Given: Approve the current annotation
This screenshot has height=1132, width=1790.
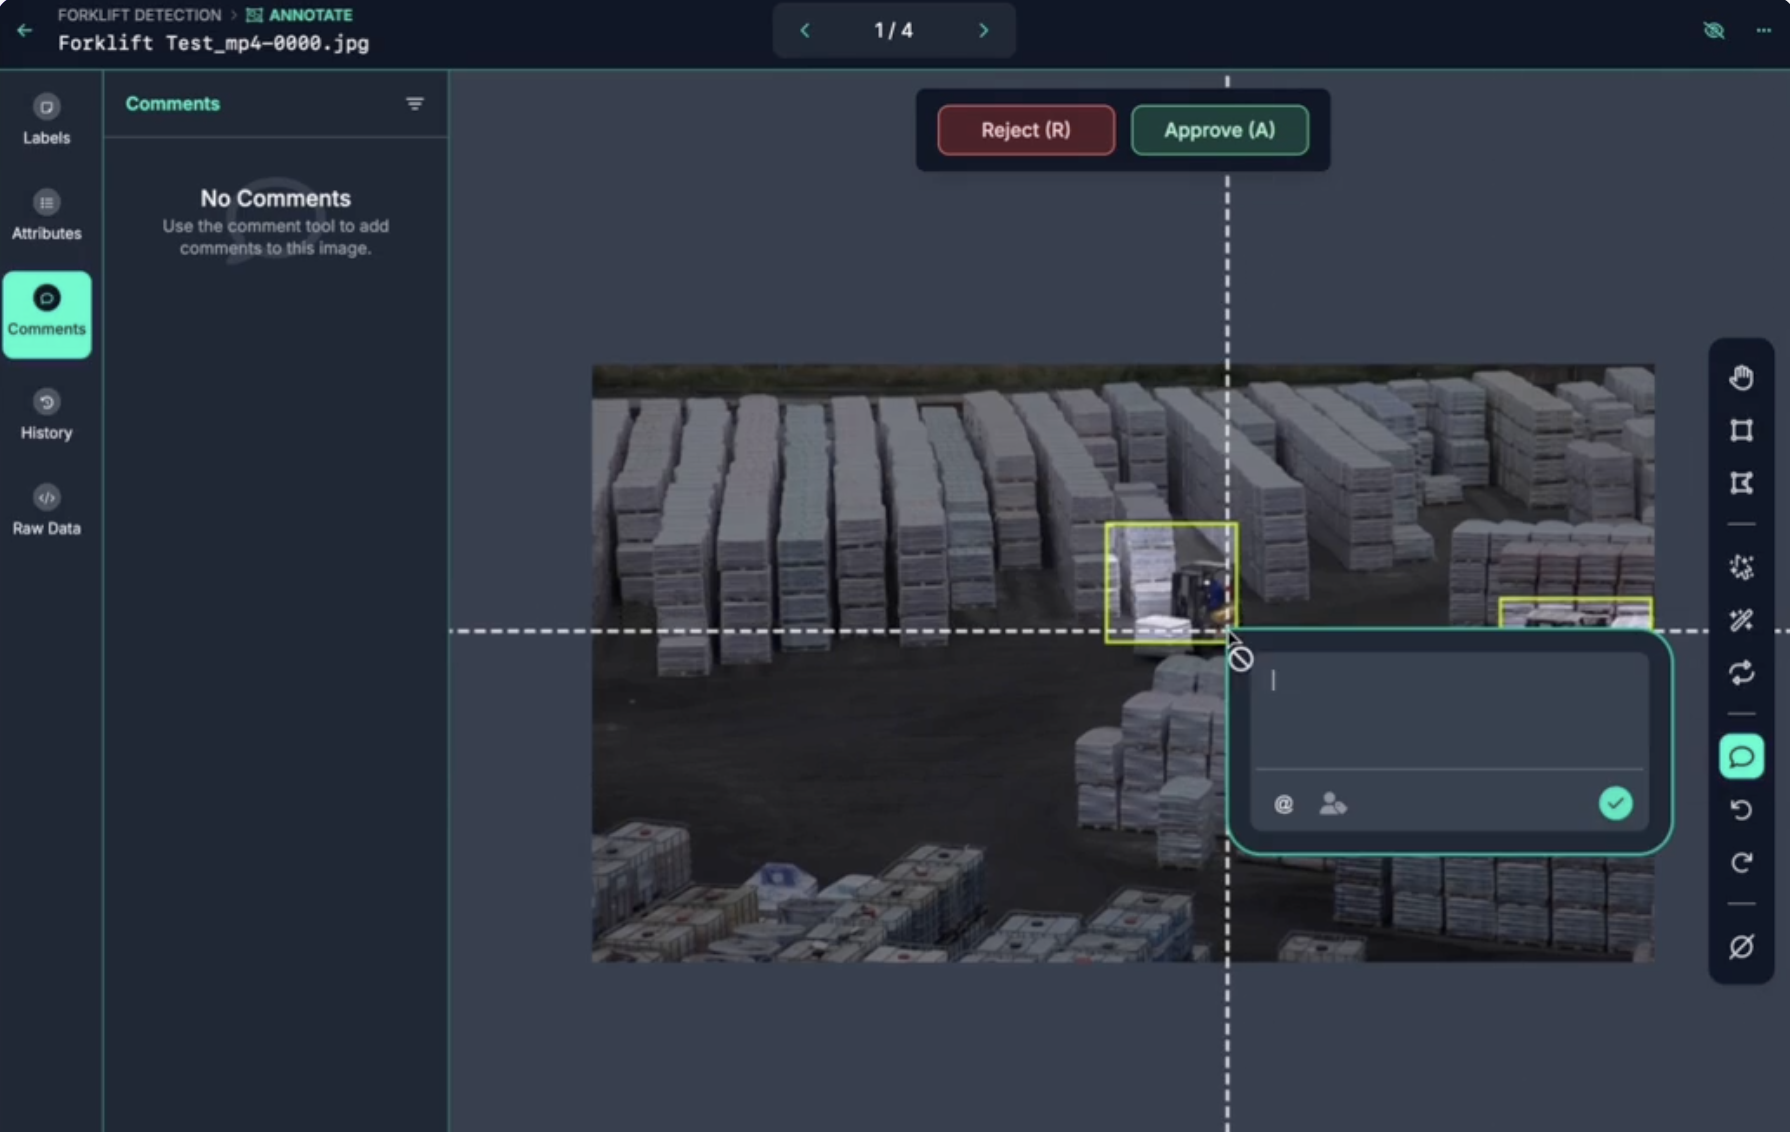Looking at the screenshot, I should coord(1219,130).
